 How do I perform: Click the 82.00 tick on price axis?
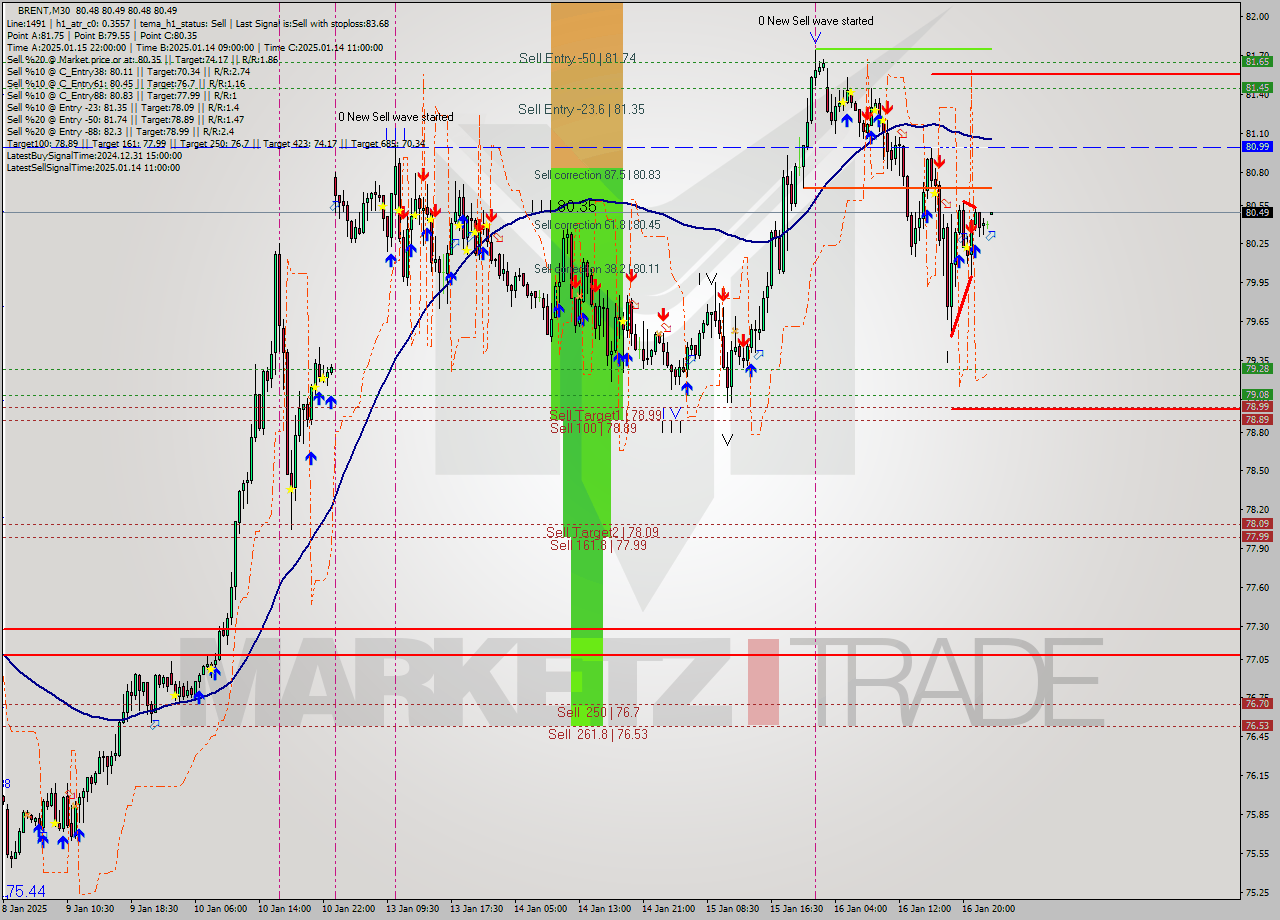[1257, 16]
